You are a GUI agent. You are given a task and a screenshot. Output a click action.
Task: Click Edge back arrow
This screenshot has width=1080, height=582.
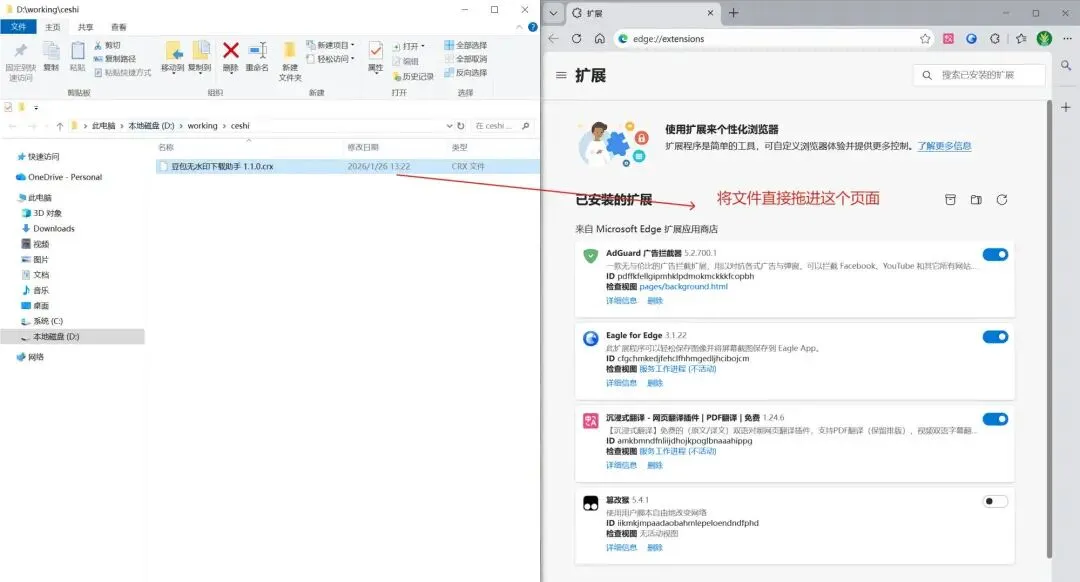pos(553,39)
